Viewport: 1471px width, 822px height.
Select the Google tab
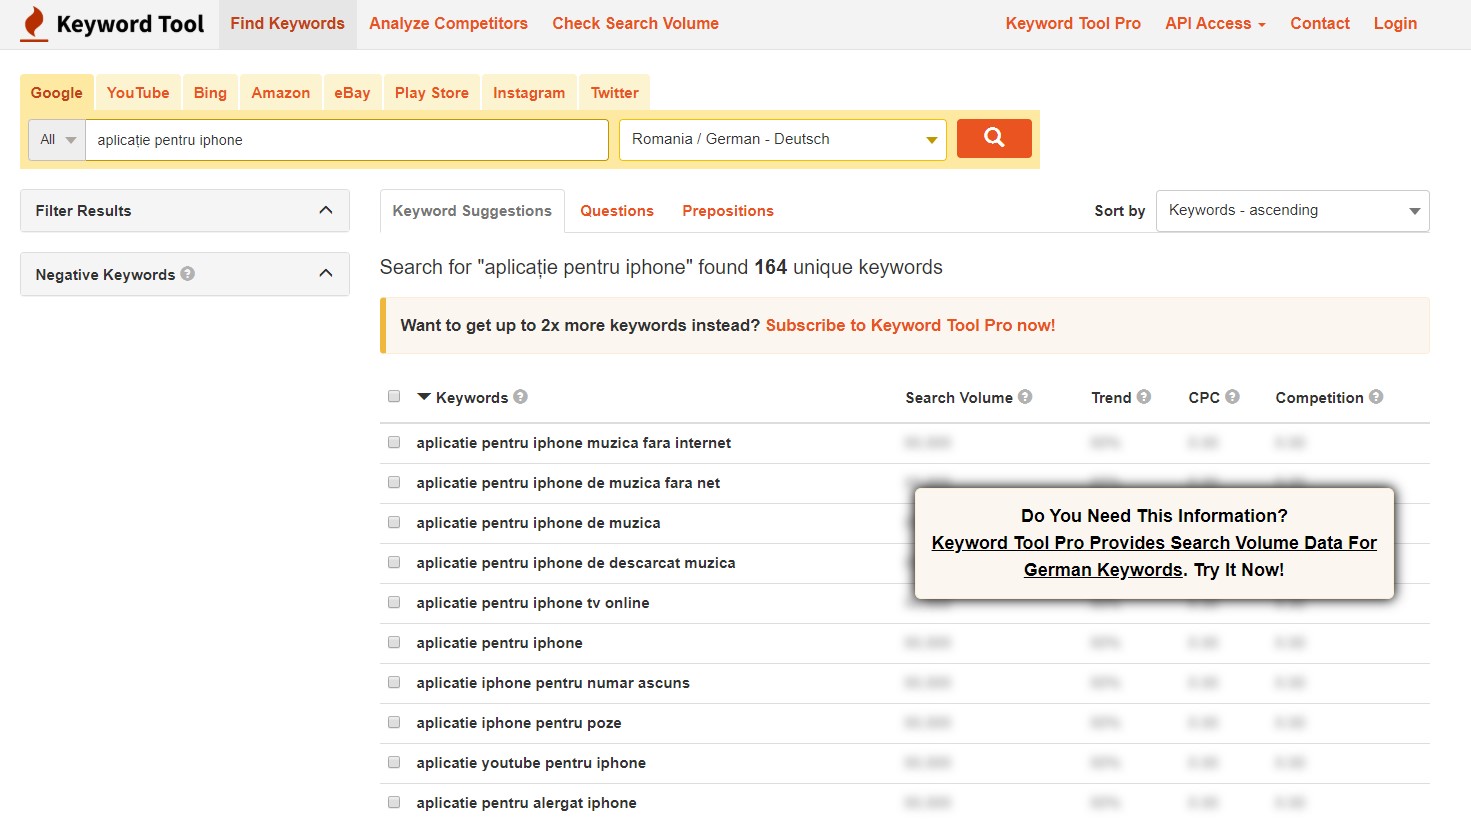pyautogui.click(x=57, y=93)
